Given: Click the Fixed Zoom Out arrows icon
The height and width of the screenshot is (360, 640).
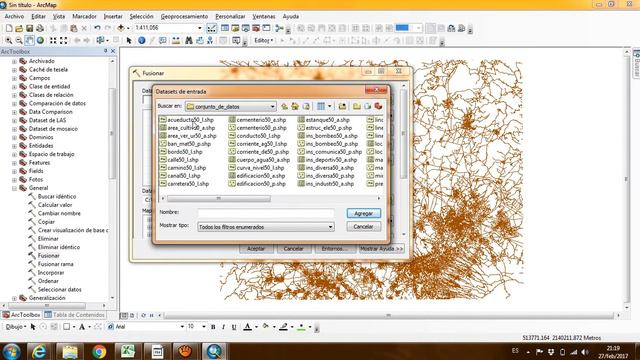Looking at the screenshot, I should tap(64, 40).
